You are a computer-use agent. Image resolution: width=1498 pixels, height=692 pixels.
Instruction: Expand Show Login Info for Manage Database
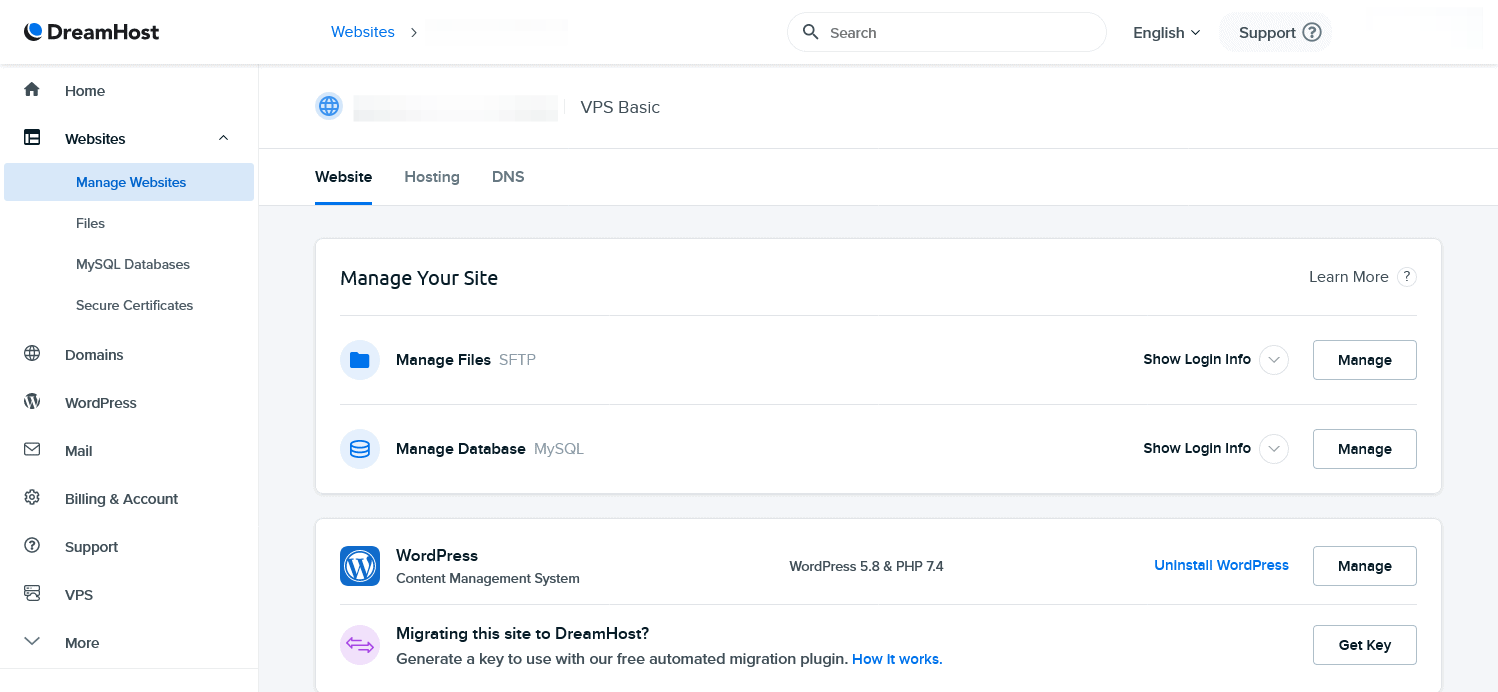[x=1274, y=449]
